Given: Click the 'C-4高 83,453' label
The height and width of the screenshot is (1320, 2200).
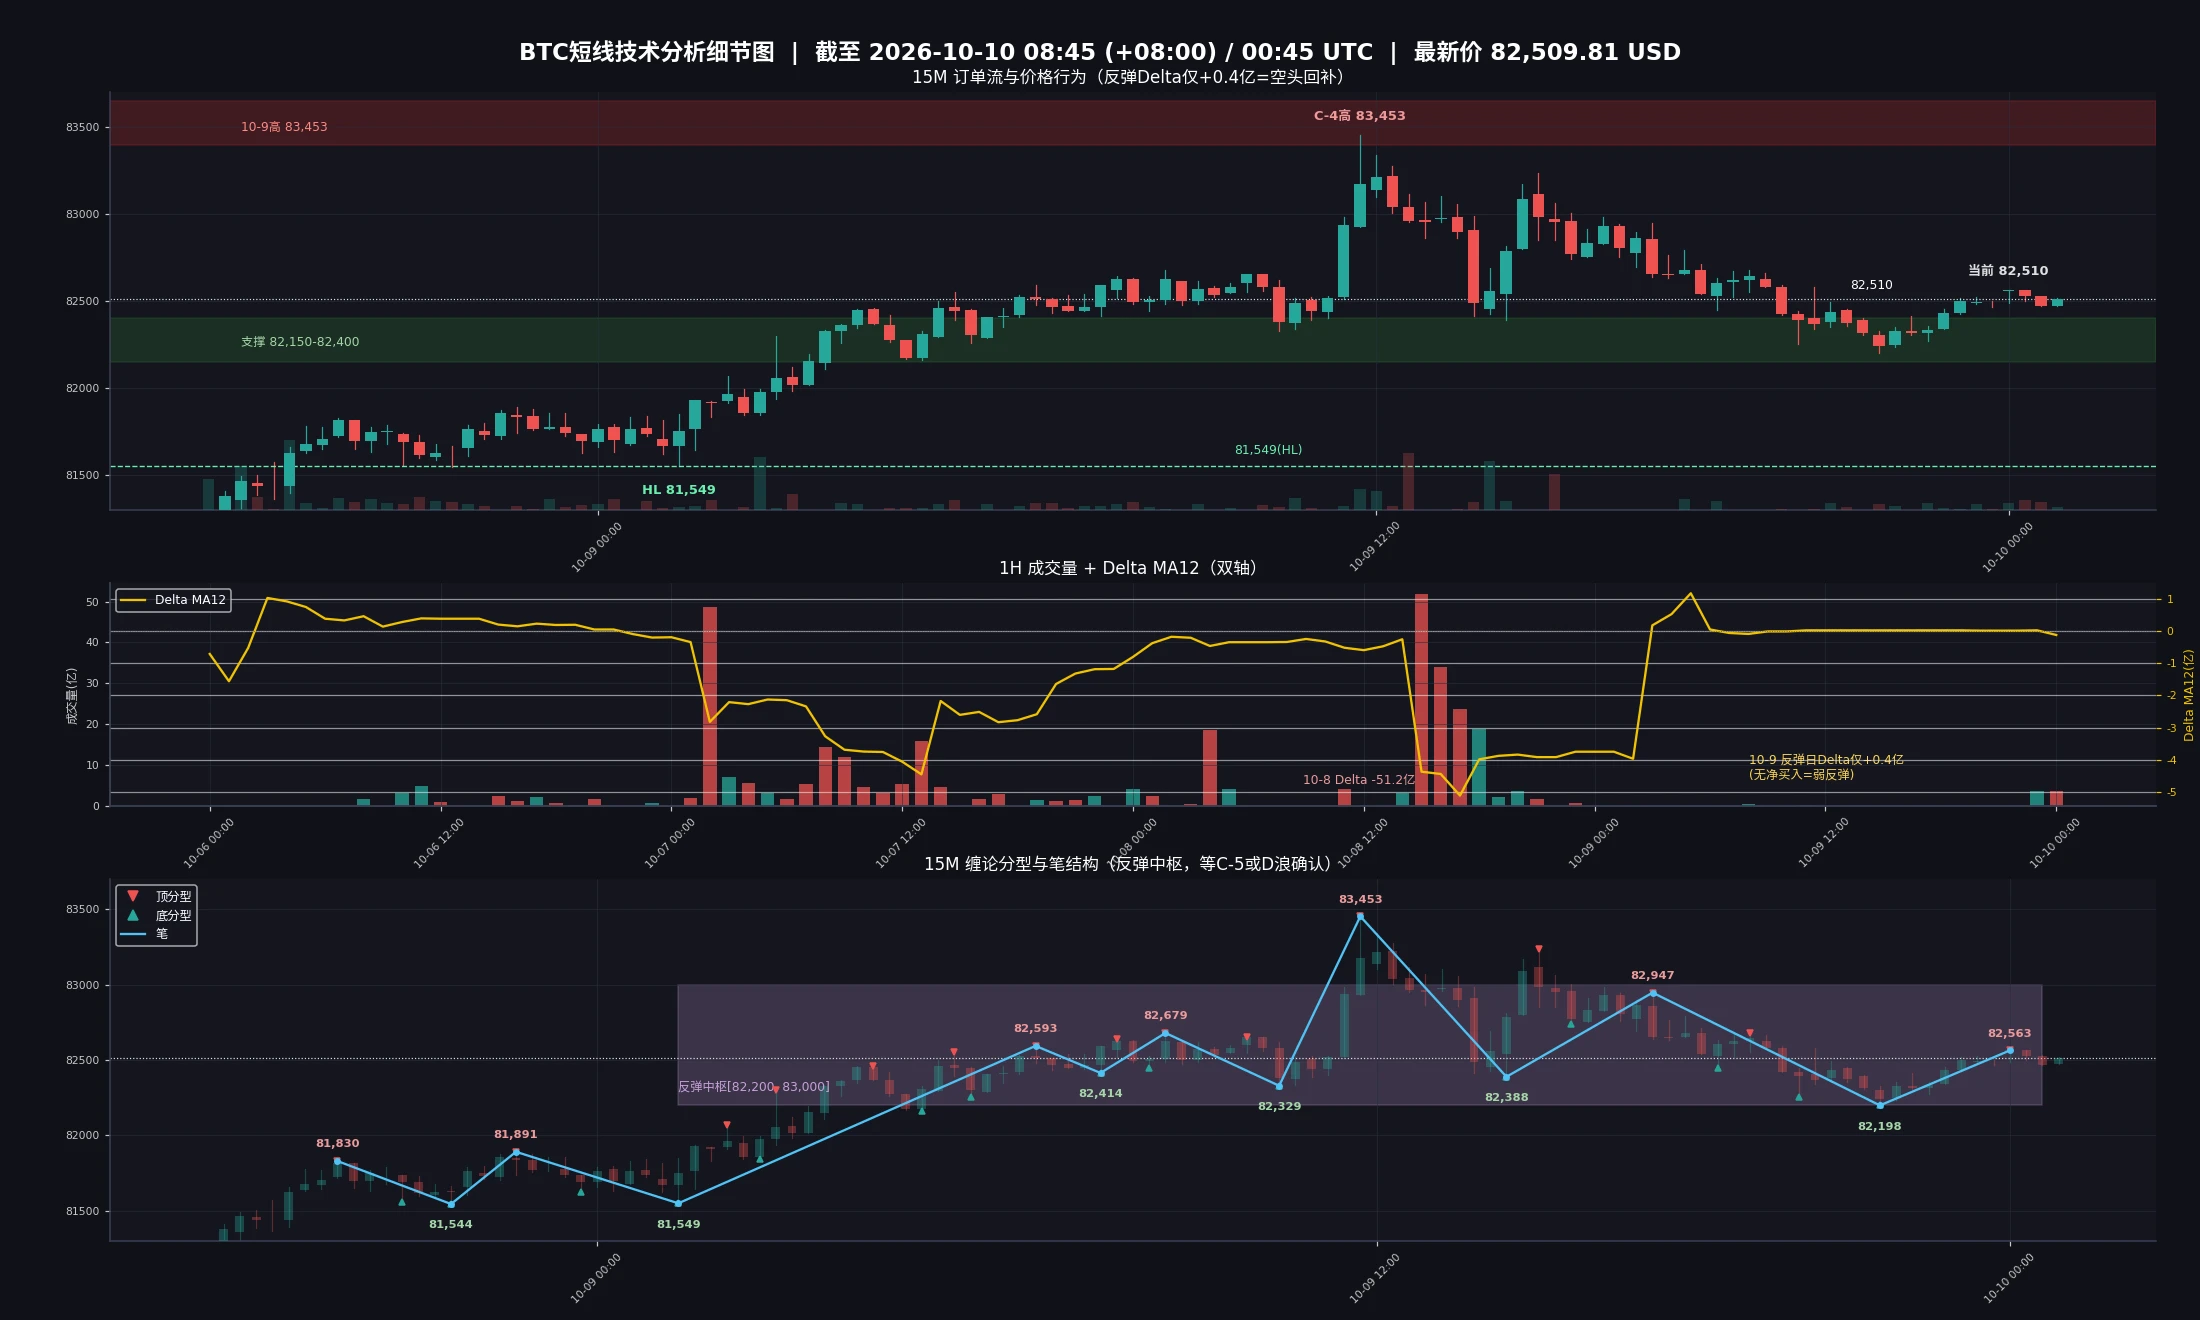Looking at the screenshot, I should (x=1359, y=116).
